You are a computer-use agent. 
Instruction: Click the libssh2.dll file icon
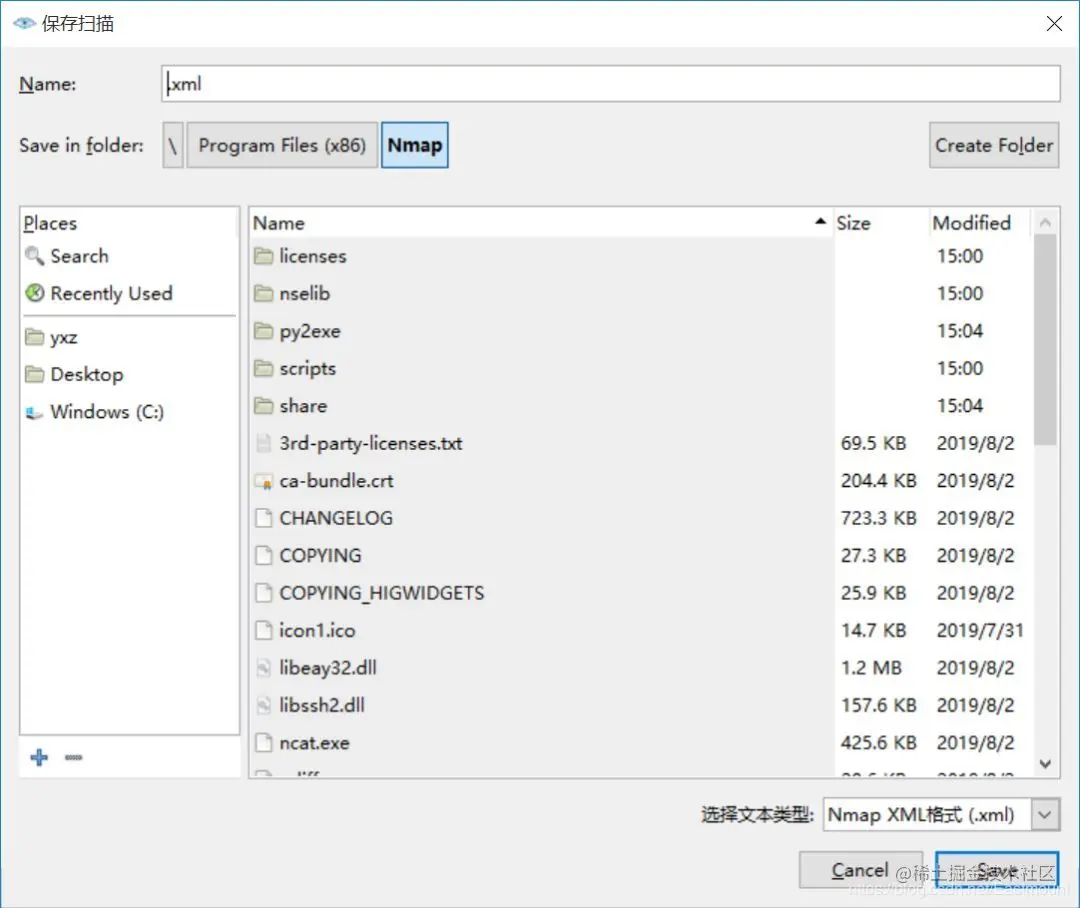tap(263, 705)
